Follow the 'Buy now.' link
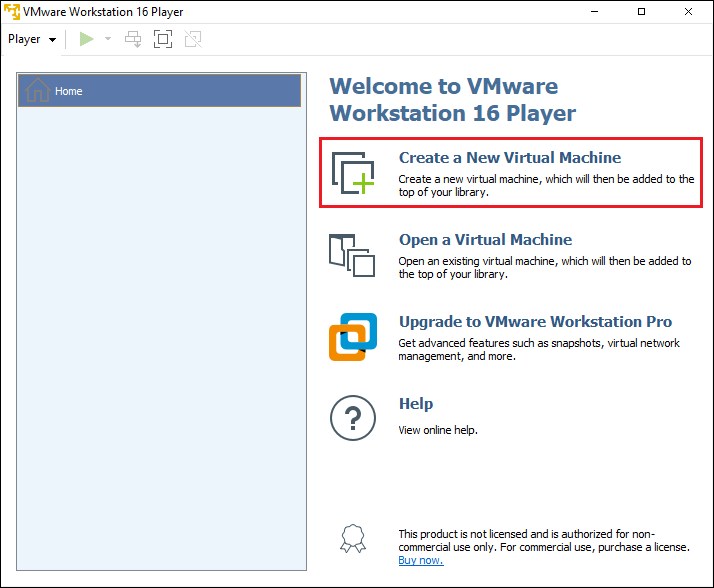714x588 pixels. click(420, 560)
